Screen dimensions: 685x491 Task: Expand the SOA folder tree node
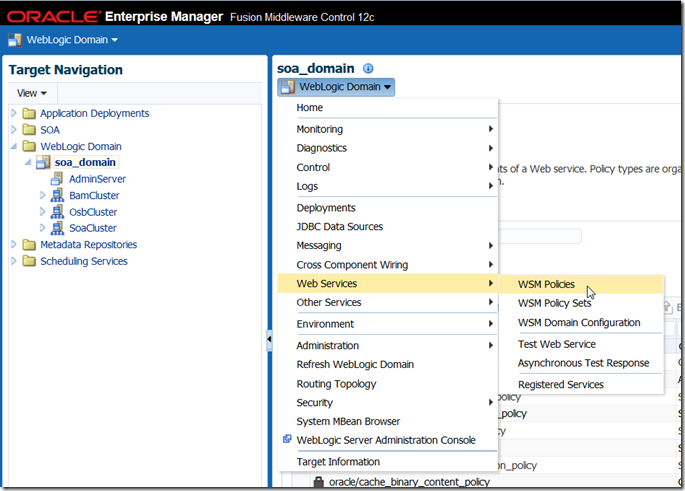[x=14, y=130]
